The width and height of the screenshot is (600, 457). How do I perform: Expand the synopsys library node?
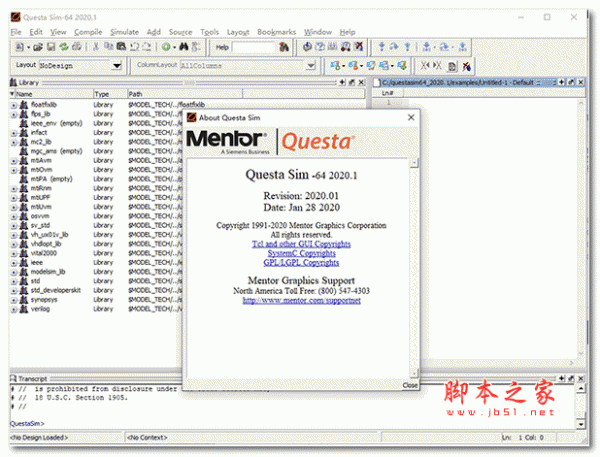click(x=14, y=300)
